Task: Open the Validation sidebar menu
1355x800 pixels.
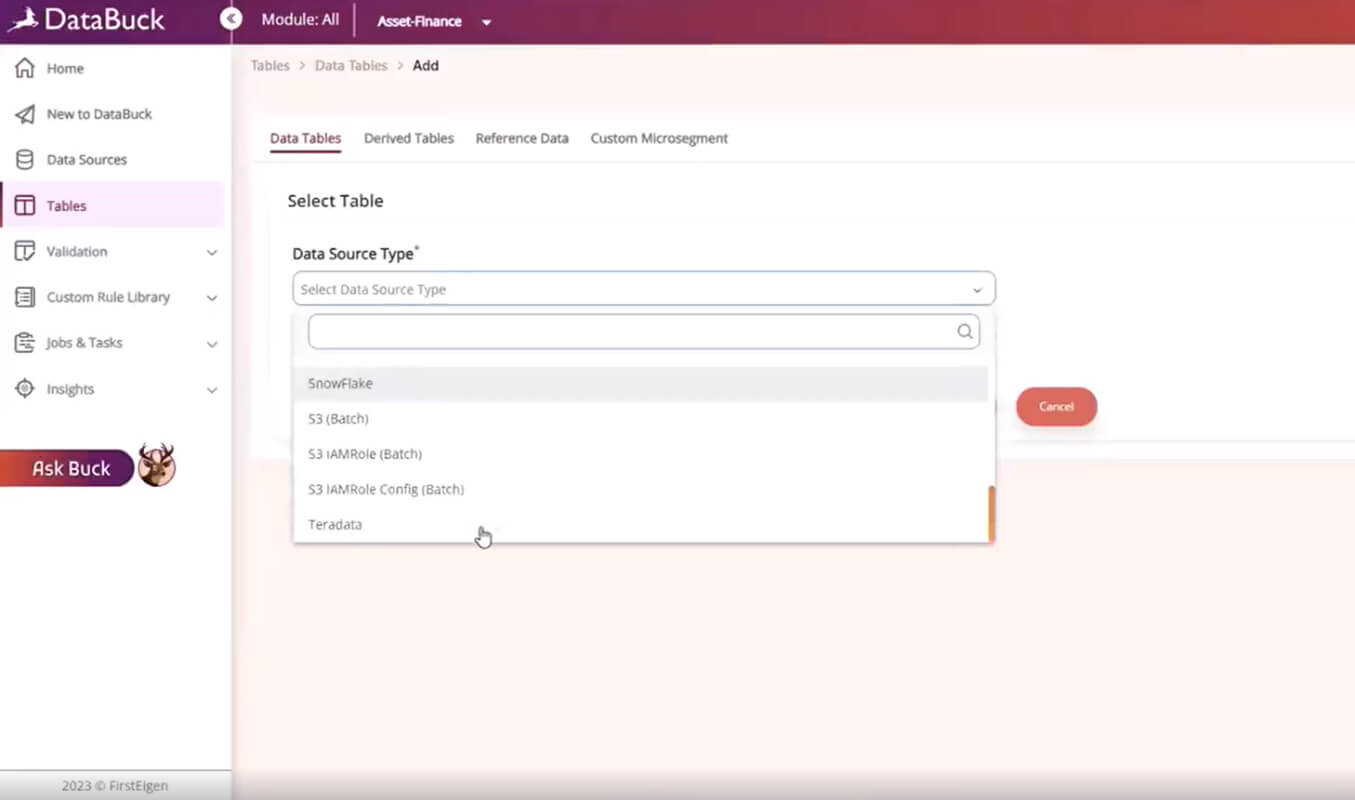Action: (x=113, y=251)
